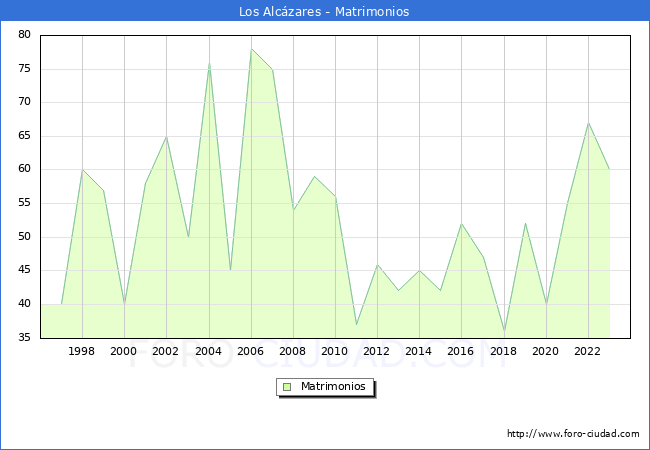Click the 35 y-axis label
The width and height of the screenshot is (650, 450).
point(24,338)
